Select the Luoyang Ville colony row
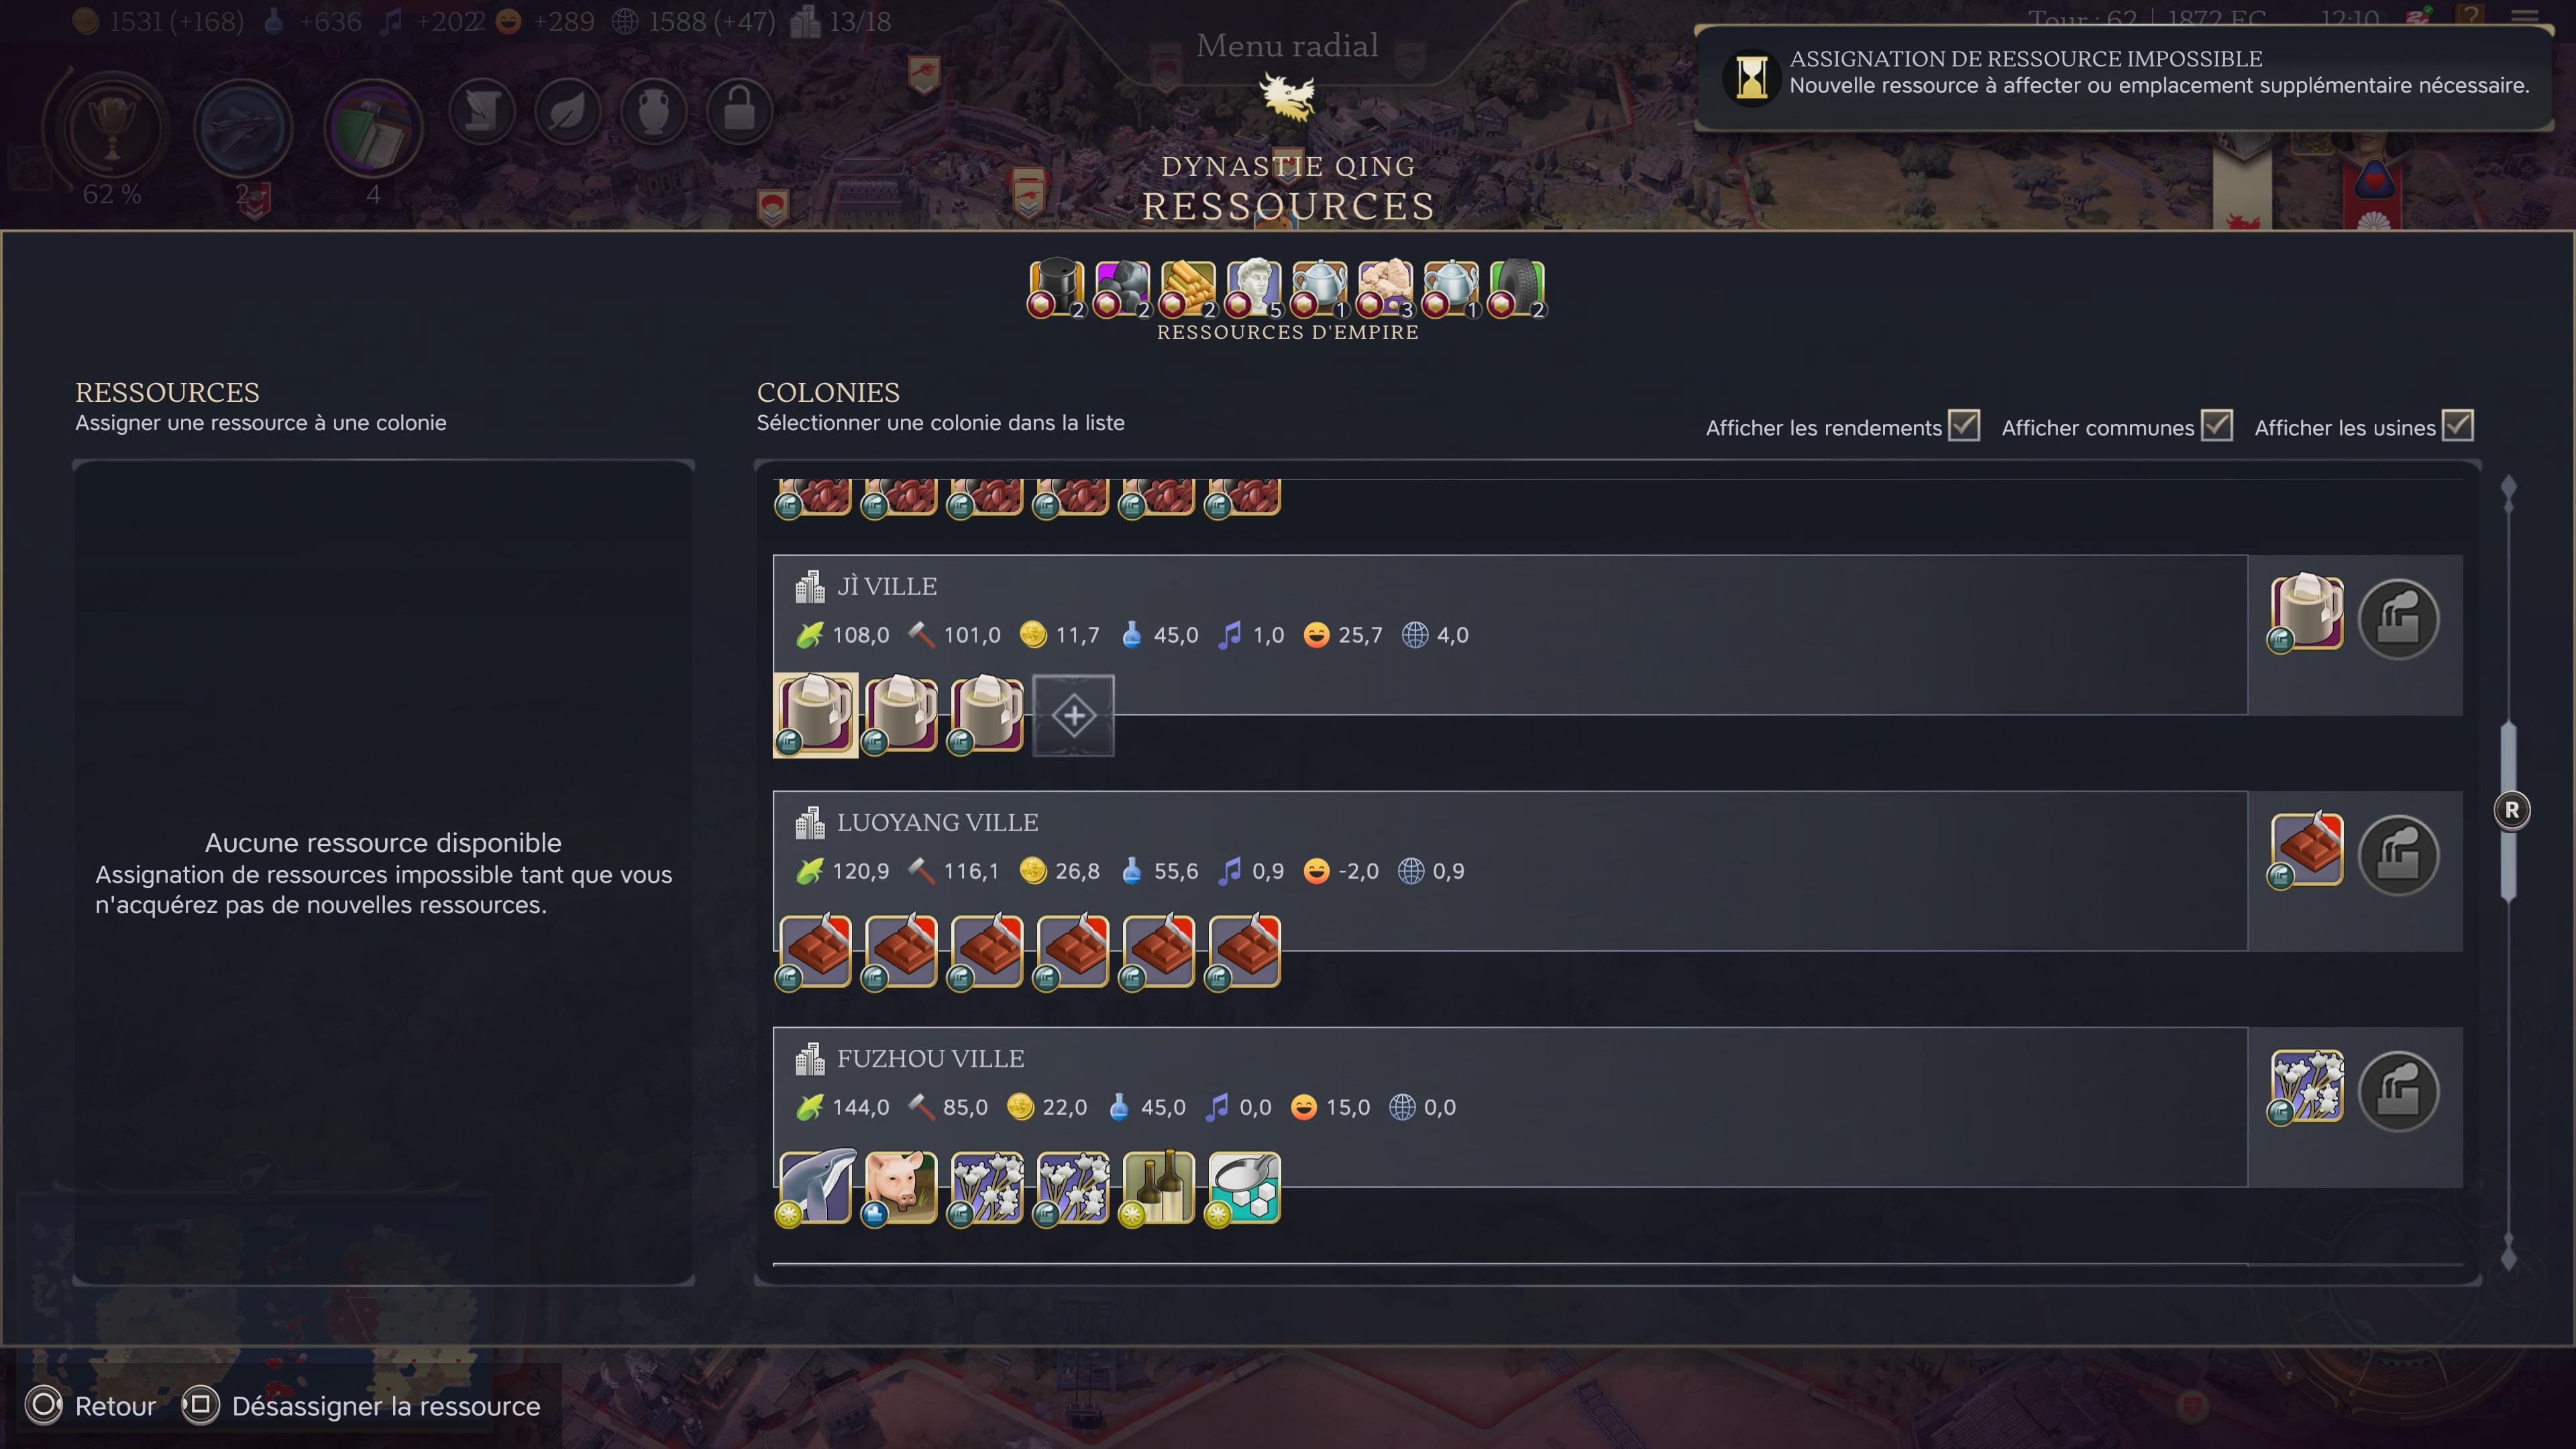 (1510, 870)
